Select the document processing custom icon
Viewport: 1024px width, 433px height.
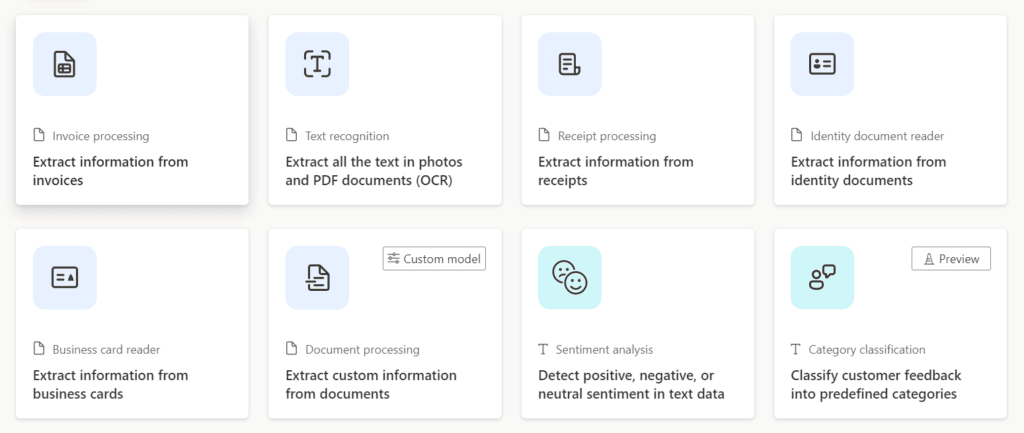[x=317, y=278]
